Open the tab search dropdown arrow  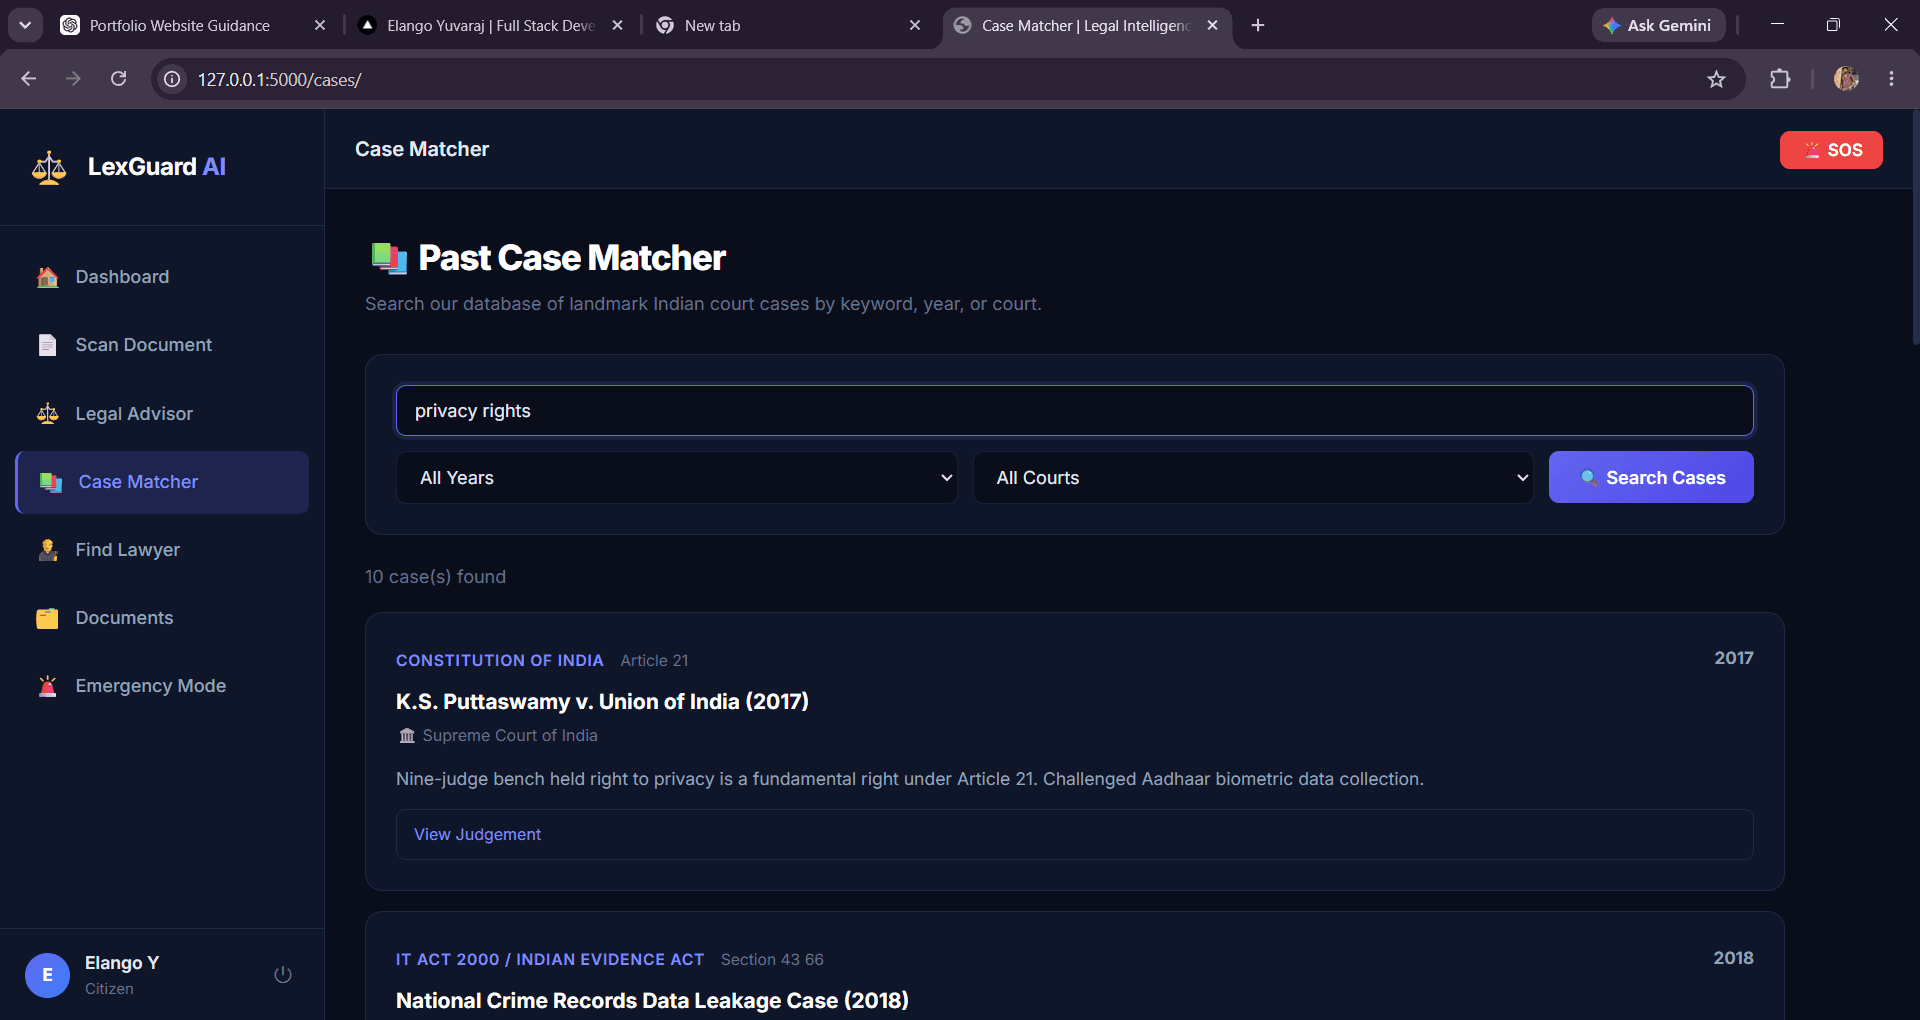25,25
